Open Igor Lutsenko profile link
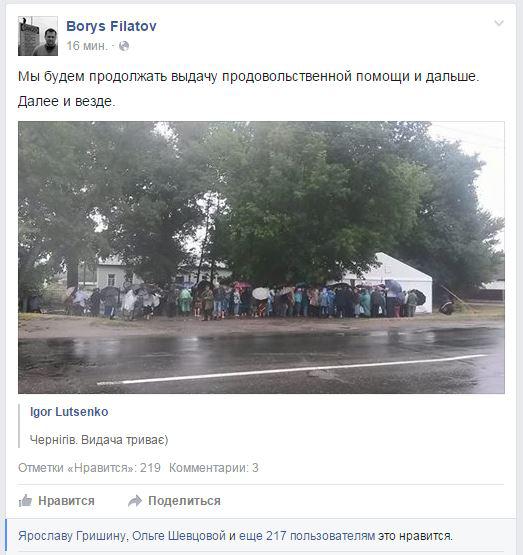Viewport: 523px width, 555px height. point(69,412)
